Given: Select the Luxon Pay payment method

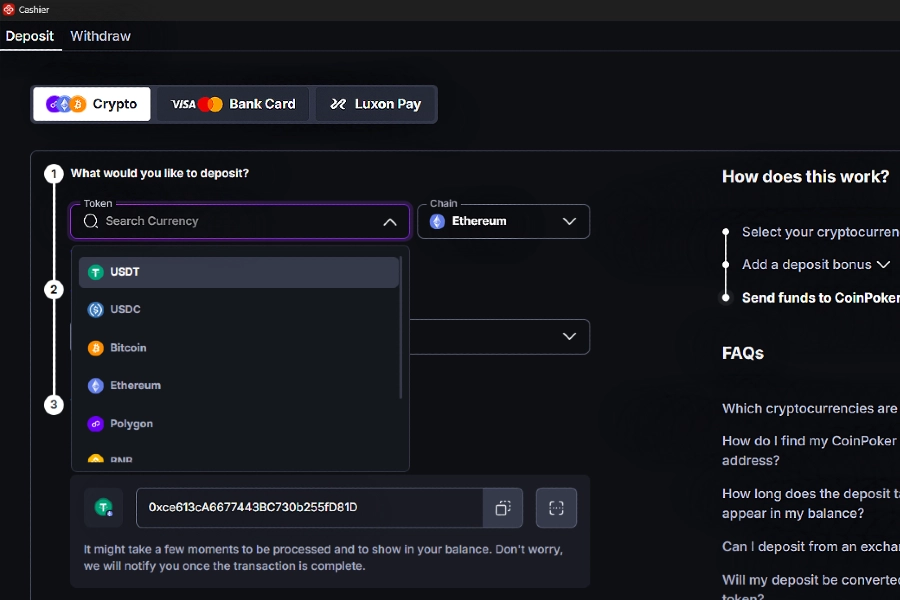Looking at the screenshot, I should tap(375, 103).
